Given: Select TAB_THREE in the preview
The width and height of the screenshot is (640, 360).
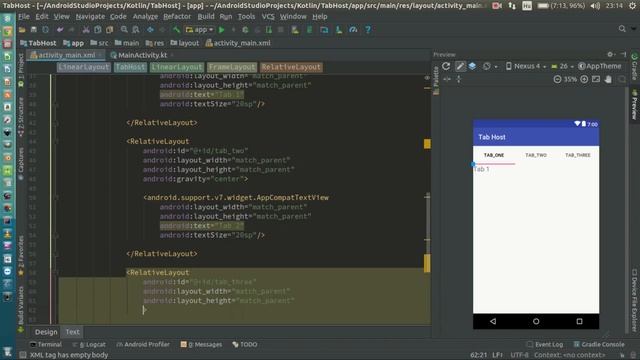Looking at the screenshot, I should 578,155.
